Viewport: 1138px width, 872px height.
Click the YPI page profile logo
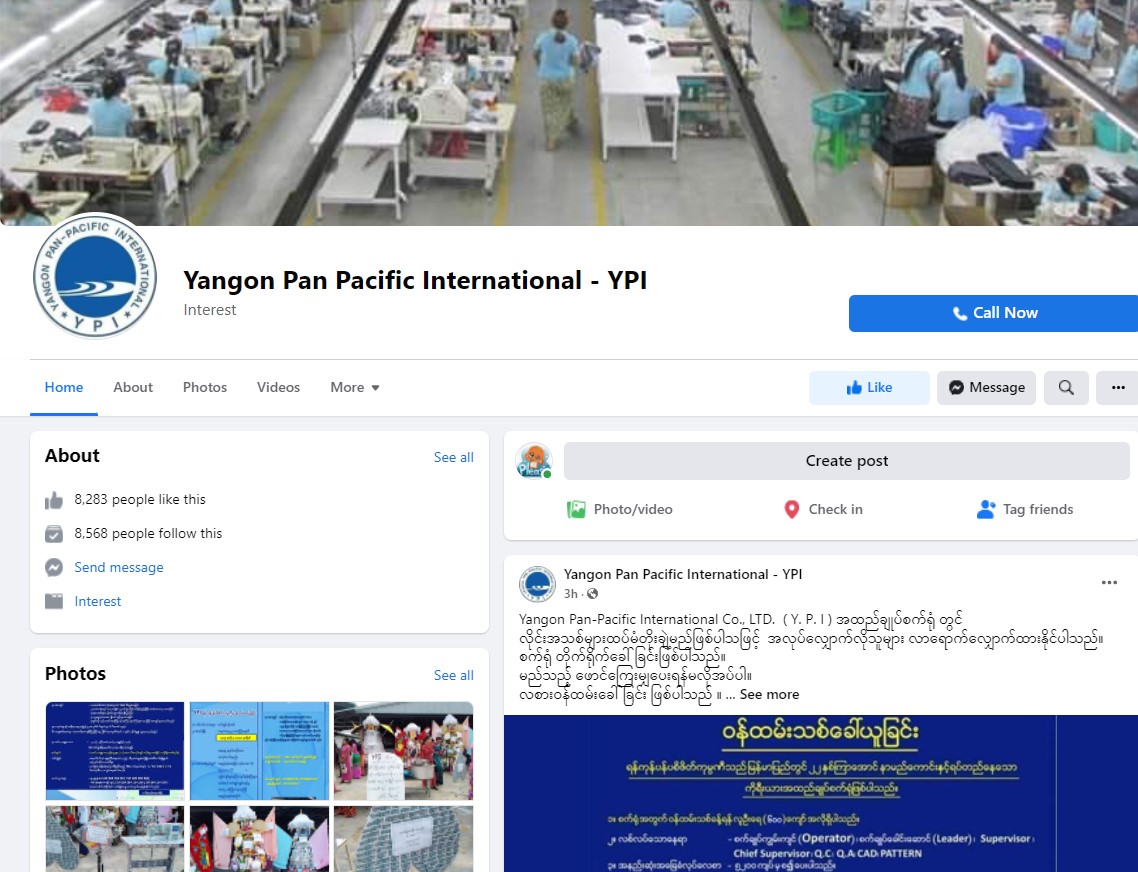click(95, 276)
